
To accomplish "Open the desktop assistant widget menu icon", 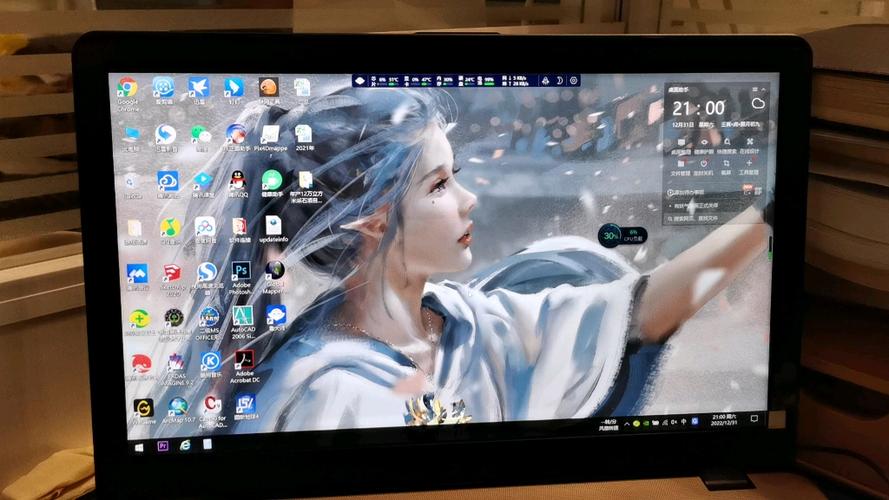I will click(x=755, y=89).
